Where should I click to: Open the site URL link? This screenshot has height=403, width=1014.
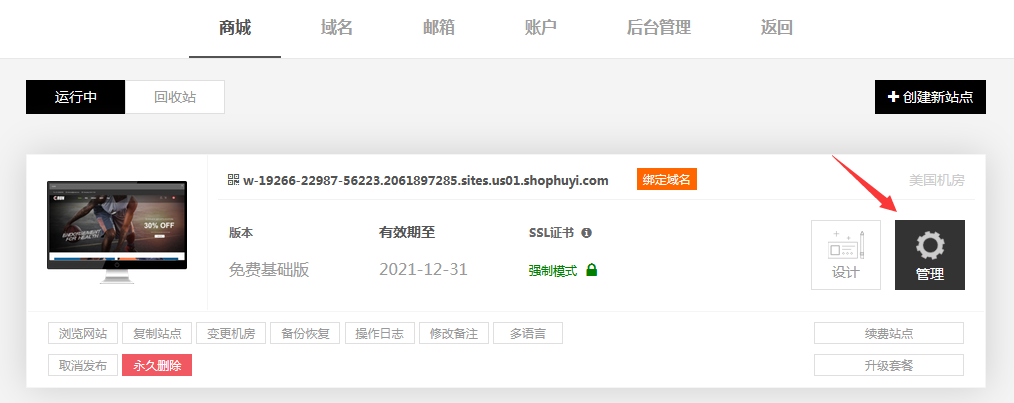coord(425,181)
